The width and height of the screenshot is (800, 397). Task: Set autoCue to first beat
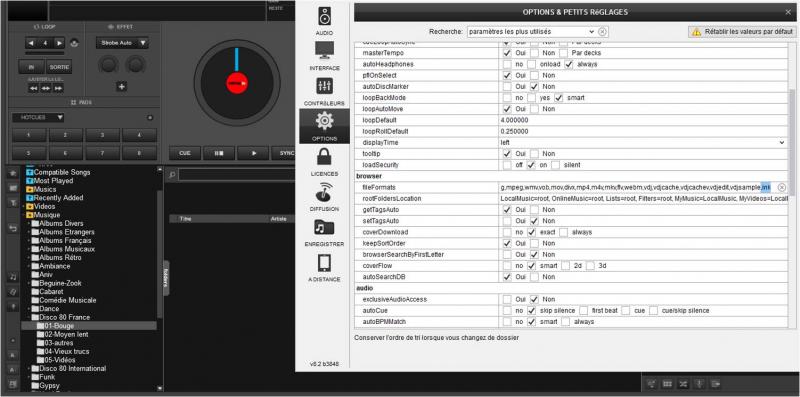click(x=584, y=310)
